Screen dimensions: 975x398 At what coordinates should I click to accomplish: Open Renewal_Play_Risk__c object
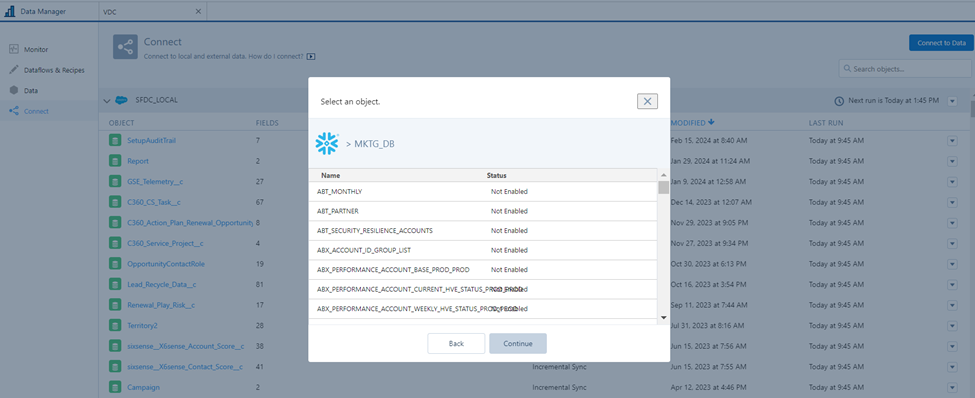(161, 305)
